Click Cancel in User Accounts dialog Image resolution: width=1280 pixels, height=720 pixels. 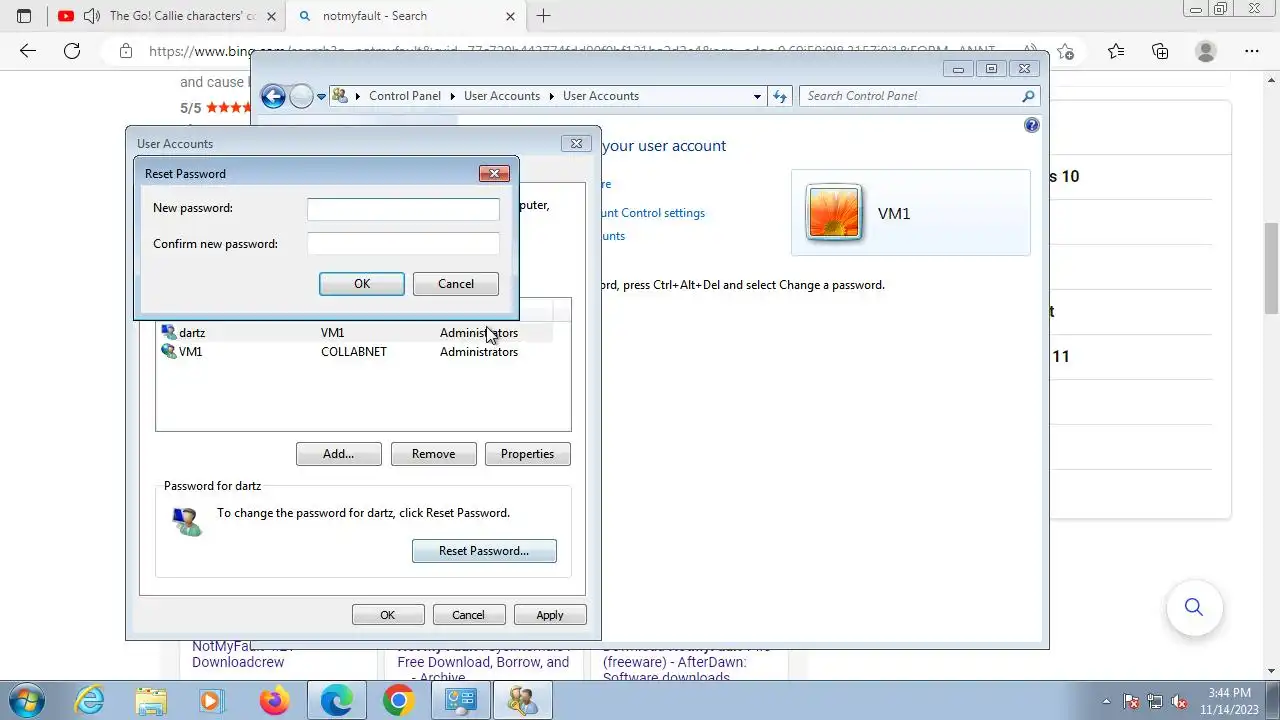point(468,615)
